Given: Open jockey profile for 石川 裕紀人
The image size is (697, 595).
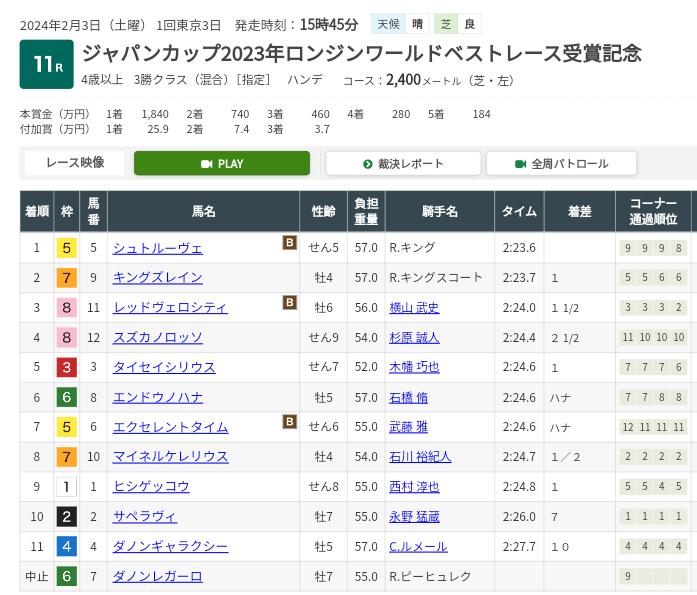Looking at the screenshot, I should pos(420,457).
